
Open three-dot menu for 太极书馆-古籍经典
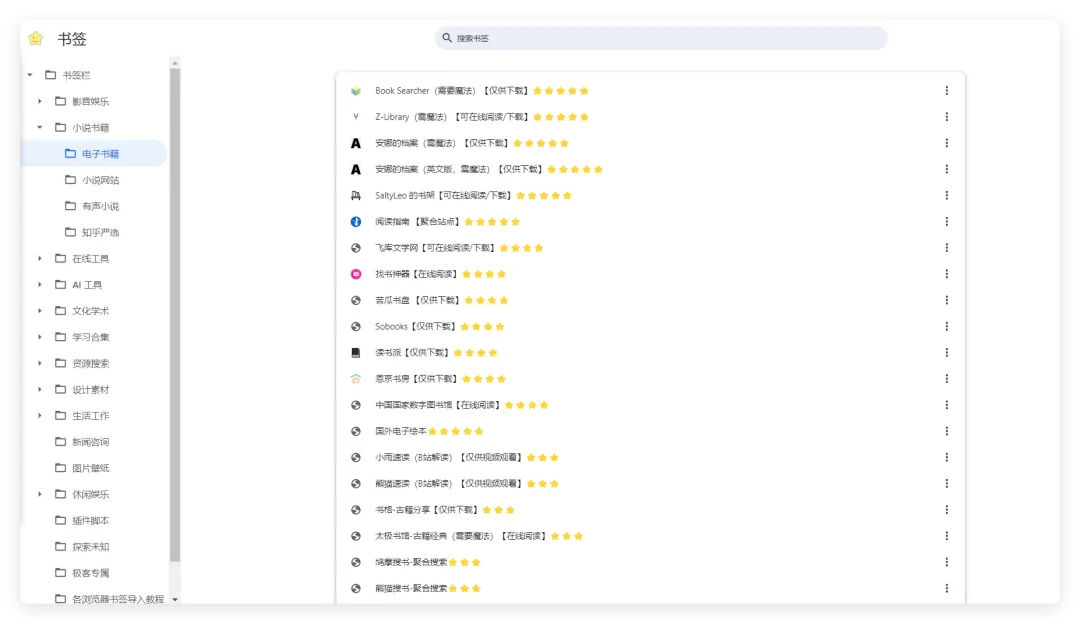tap(946, 536)
